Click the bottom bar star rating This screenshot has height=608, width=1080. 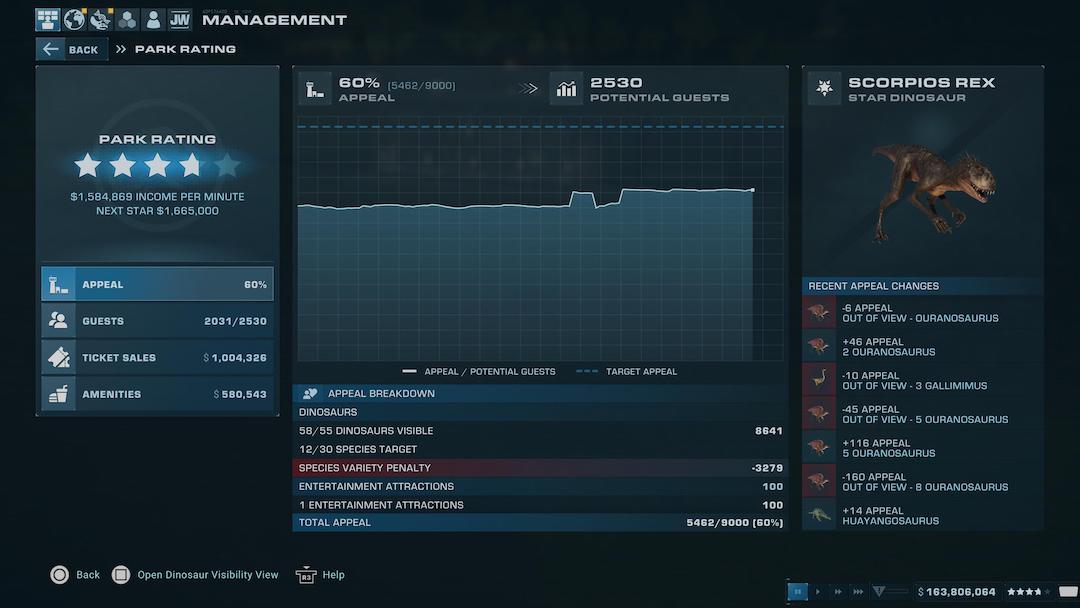1028,591
